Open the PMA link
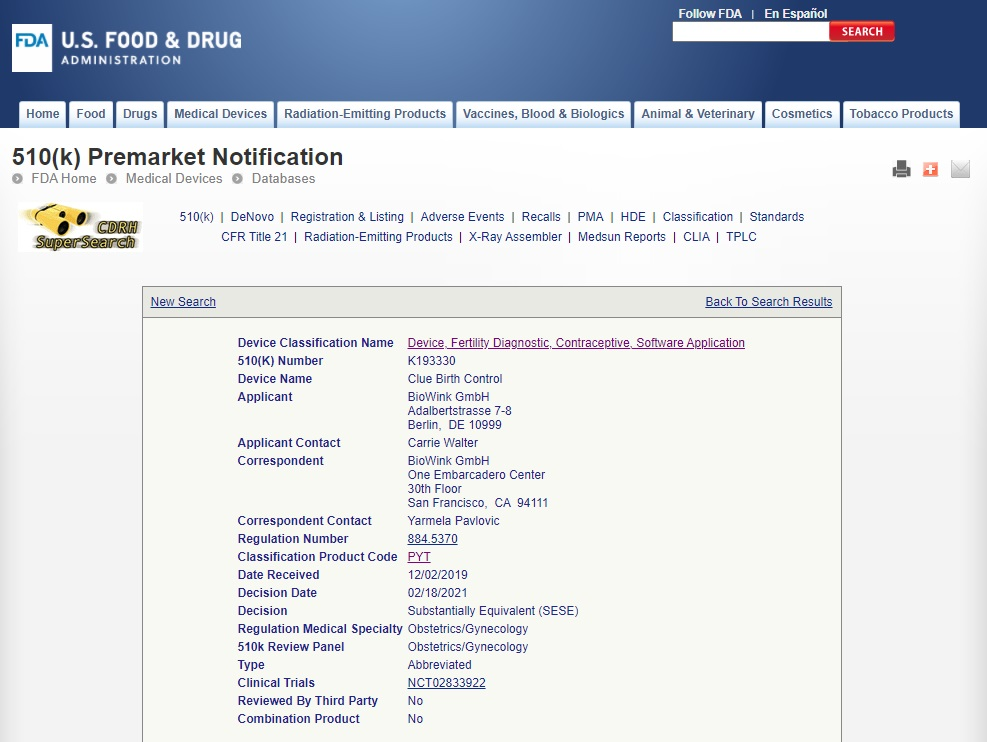Image resolution: width=987 pixels, height=742 pixels. coord(590,217)
